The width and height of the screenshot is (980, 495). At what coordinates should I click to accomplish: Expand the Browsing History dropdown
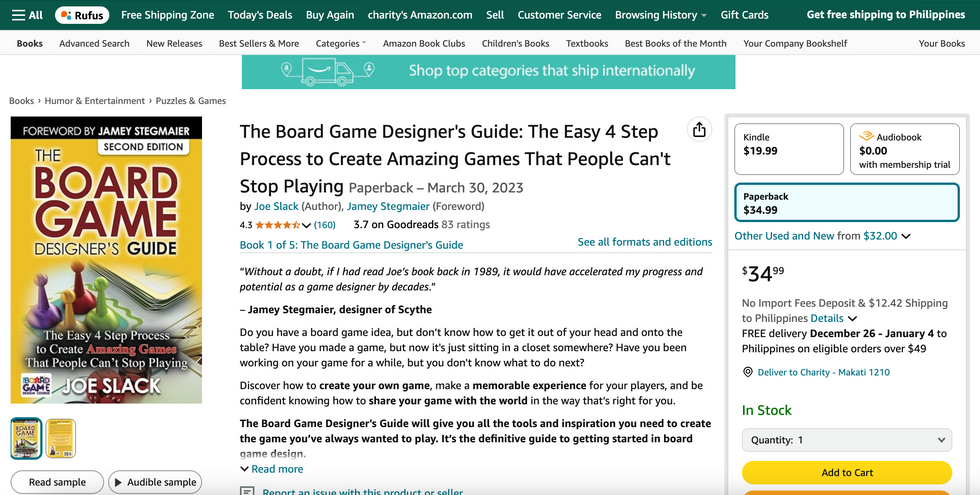661,15
